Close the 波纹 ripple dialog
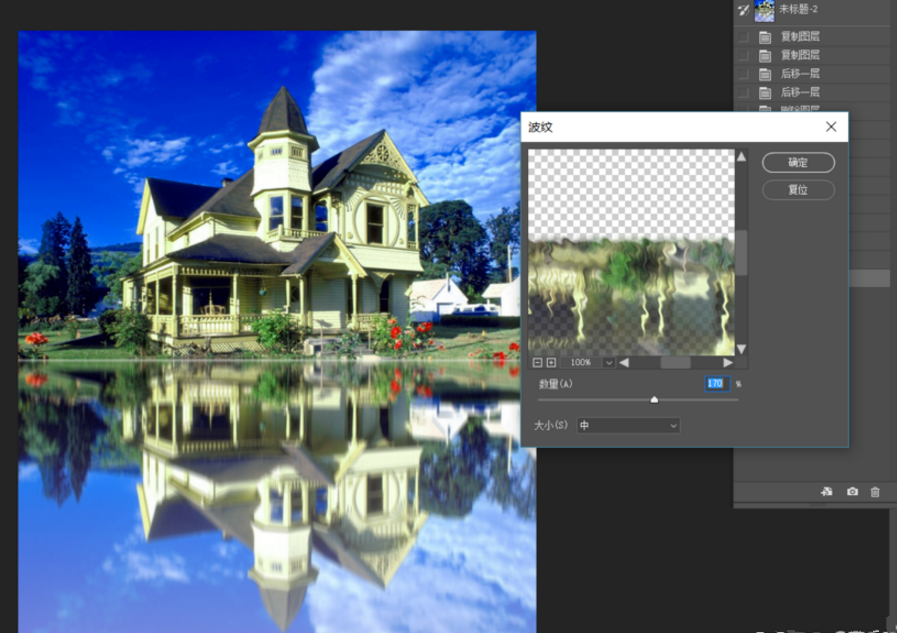This screenshot has width=897, height=633. click(x=831, y=127)
